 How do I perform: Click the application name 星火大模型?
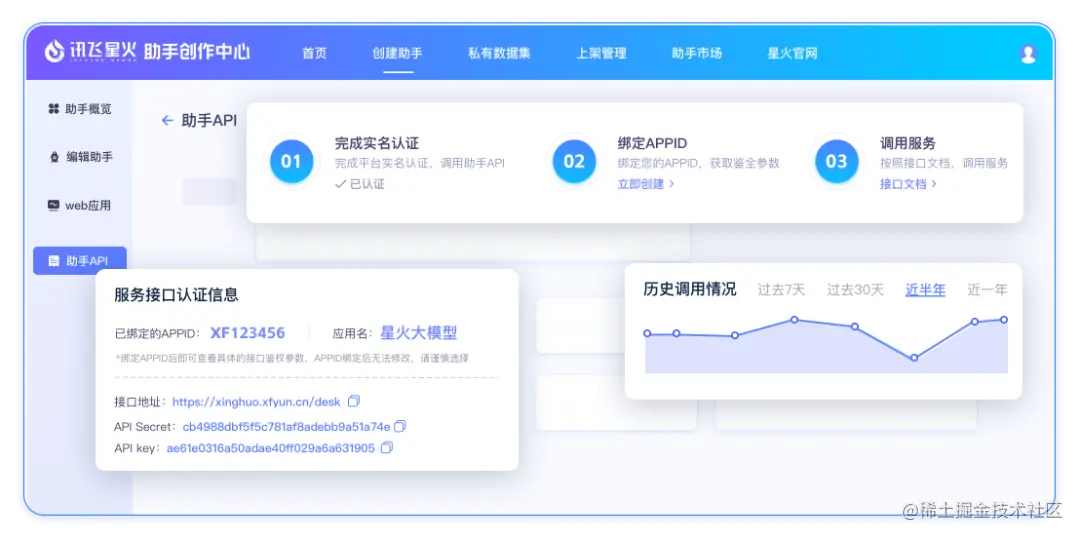(419, 333)
